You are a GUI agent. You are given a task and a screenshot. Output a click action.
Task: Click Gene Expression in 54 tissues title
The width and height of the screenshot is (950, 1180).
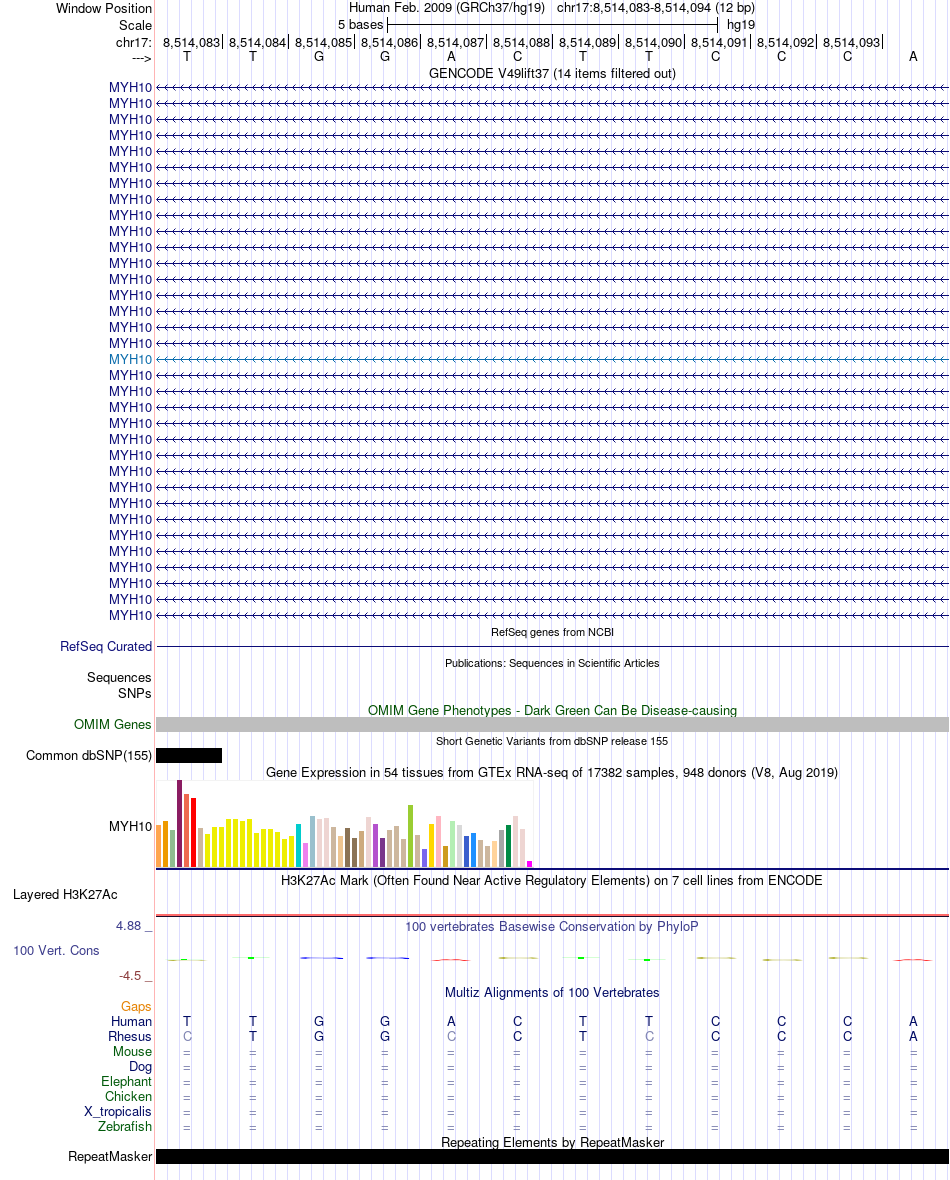[x=552, y=773]
